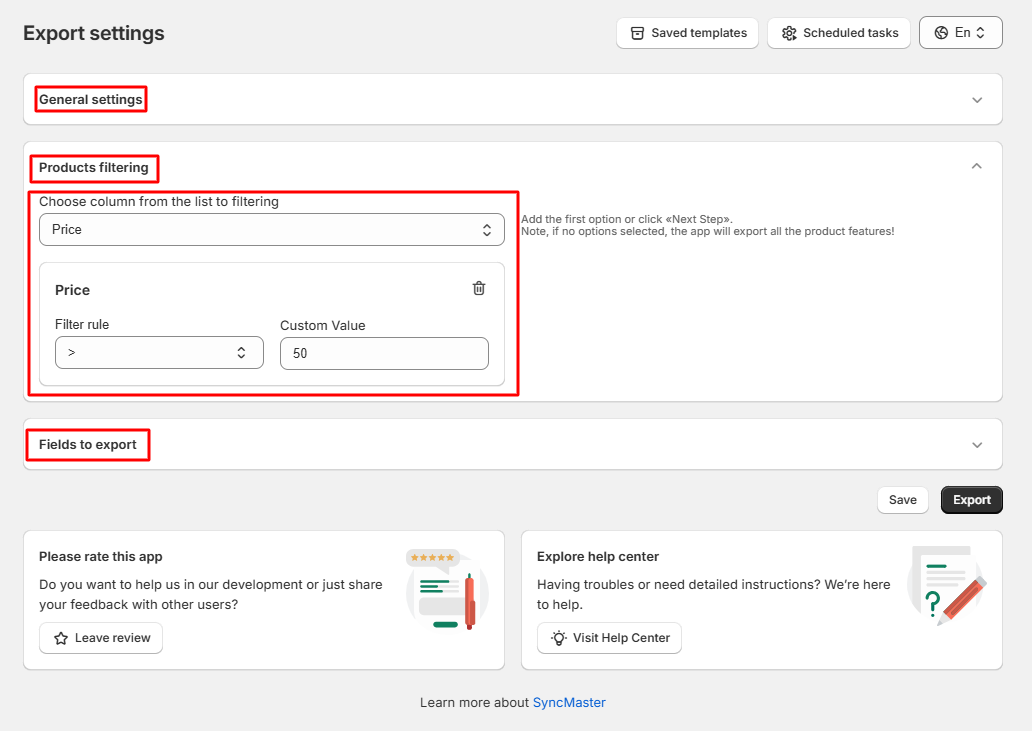The width and height of the screenshot is (1032, 731).
Task: Open Scheduled tasks
Action: [x=838, y=33]
